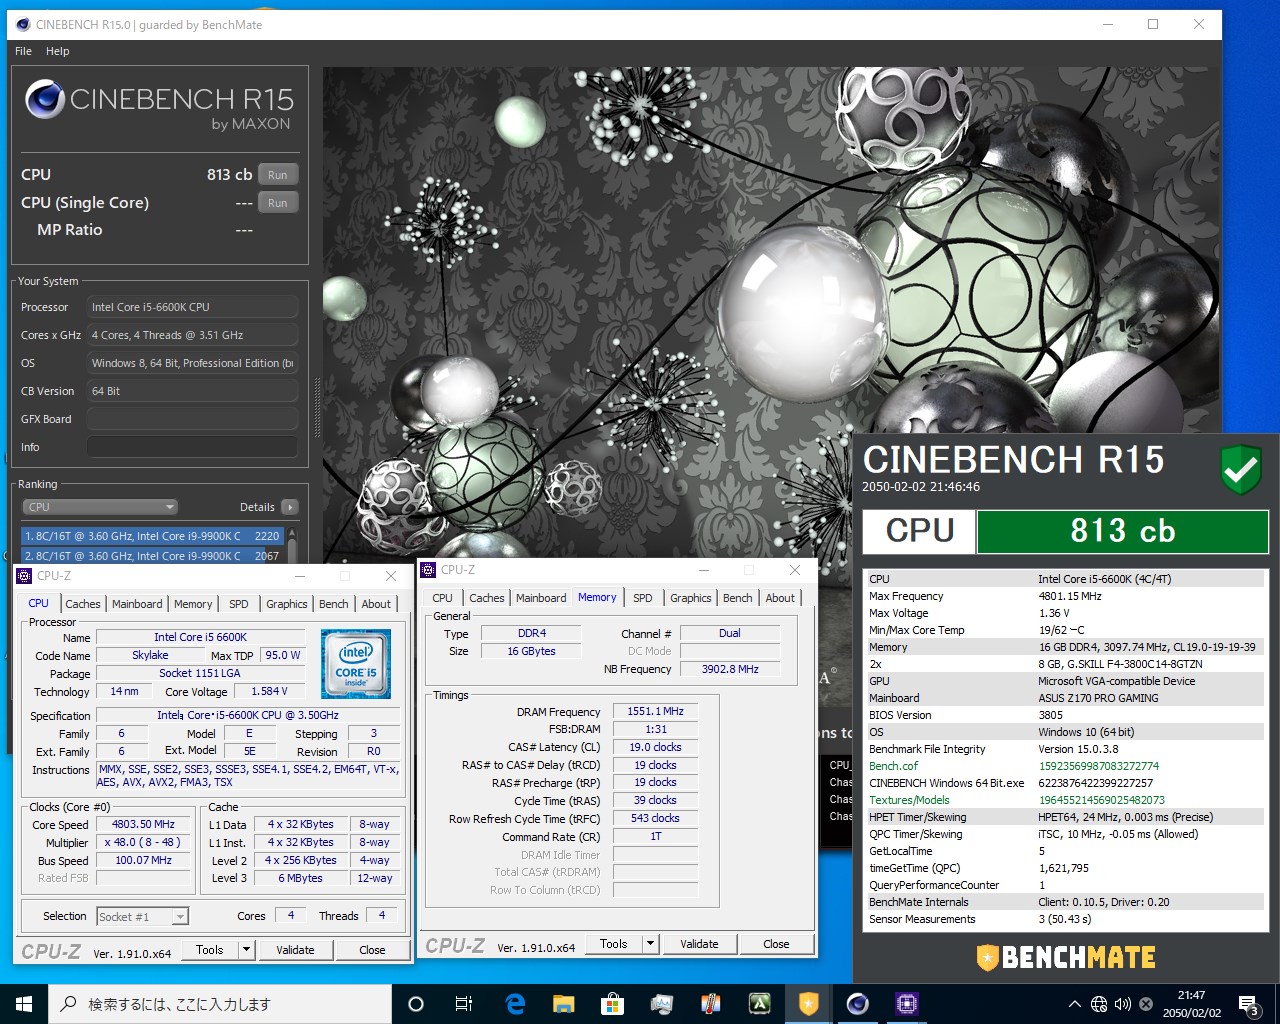
Task: Click the BenchMate logo at panel bottom
Action: click(1066, 957)
